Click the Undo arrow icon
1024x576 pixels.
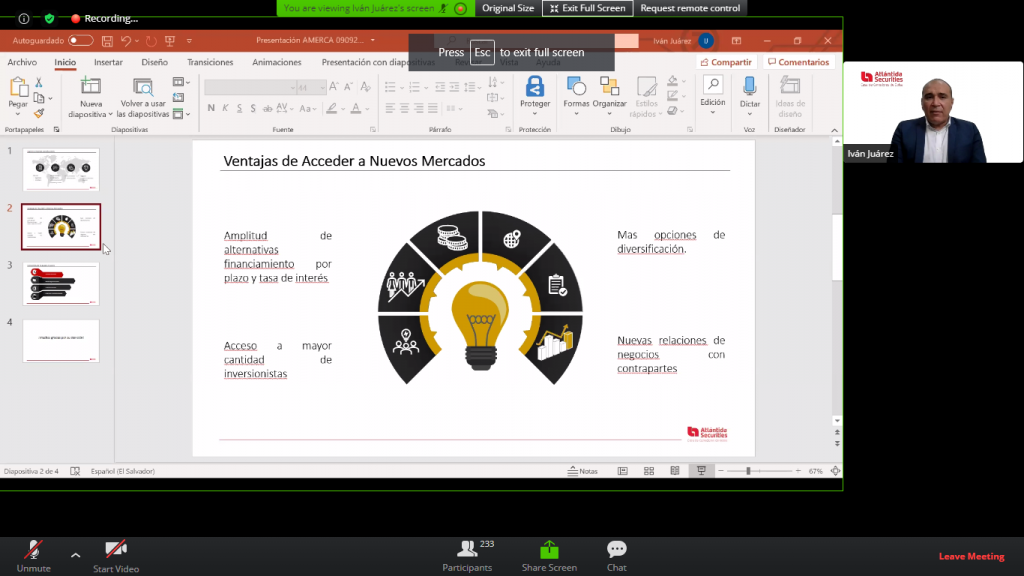[125, 40]
